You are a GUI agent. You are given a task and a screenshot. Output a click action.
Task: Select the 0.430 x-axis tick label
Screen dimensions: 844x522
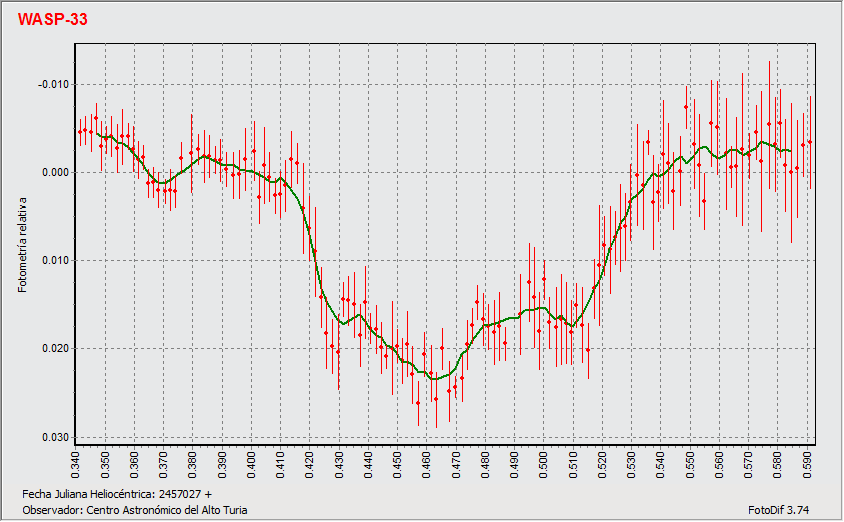tap(340, 464)
